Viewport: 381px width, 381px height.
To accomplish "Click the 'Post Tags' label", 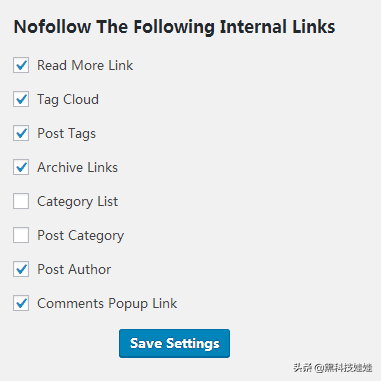I will (66, 134).
